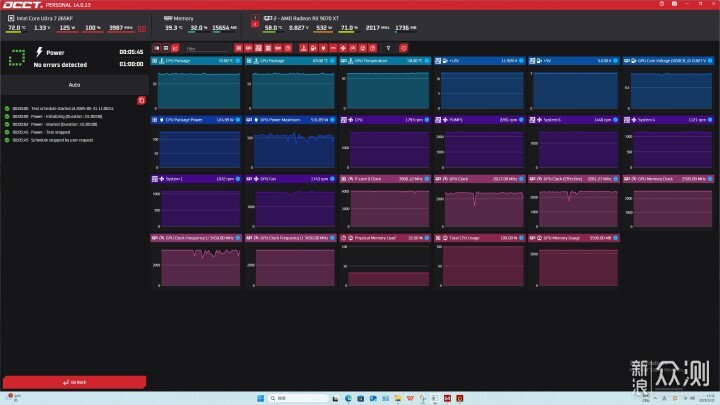The width and height of the screenshot is (720, 405).
Task: Click the 'No errors detected' status text
Action: tap(60, 65)
